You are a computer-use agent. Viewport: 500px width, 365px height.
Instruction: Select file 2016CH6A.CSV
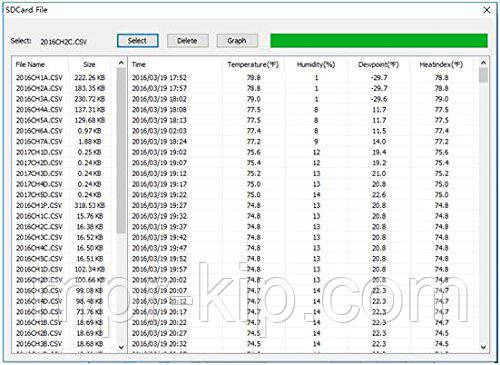(x=39, y=131)
